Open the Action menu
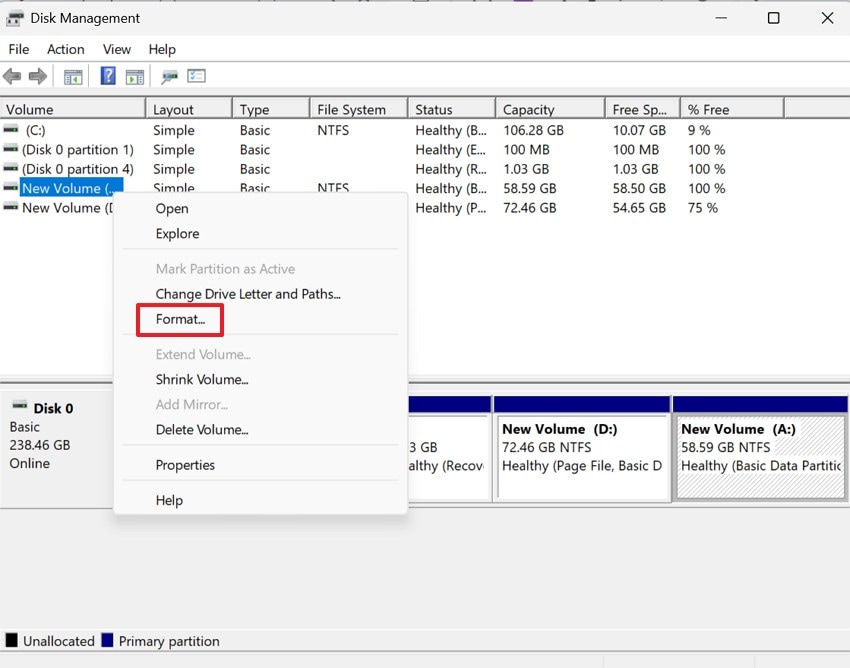 tap(65, 49)
